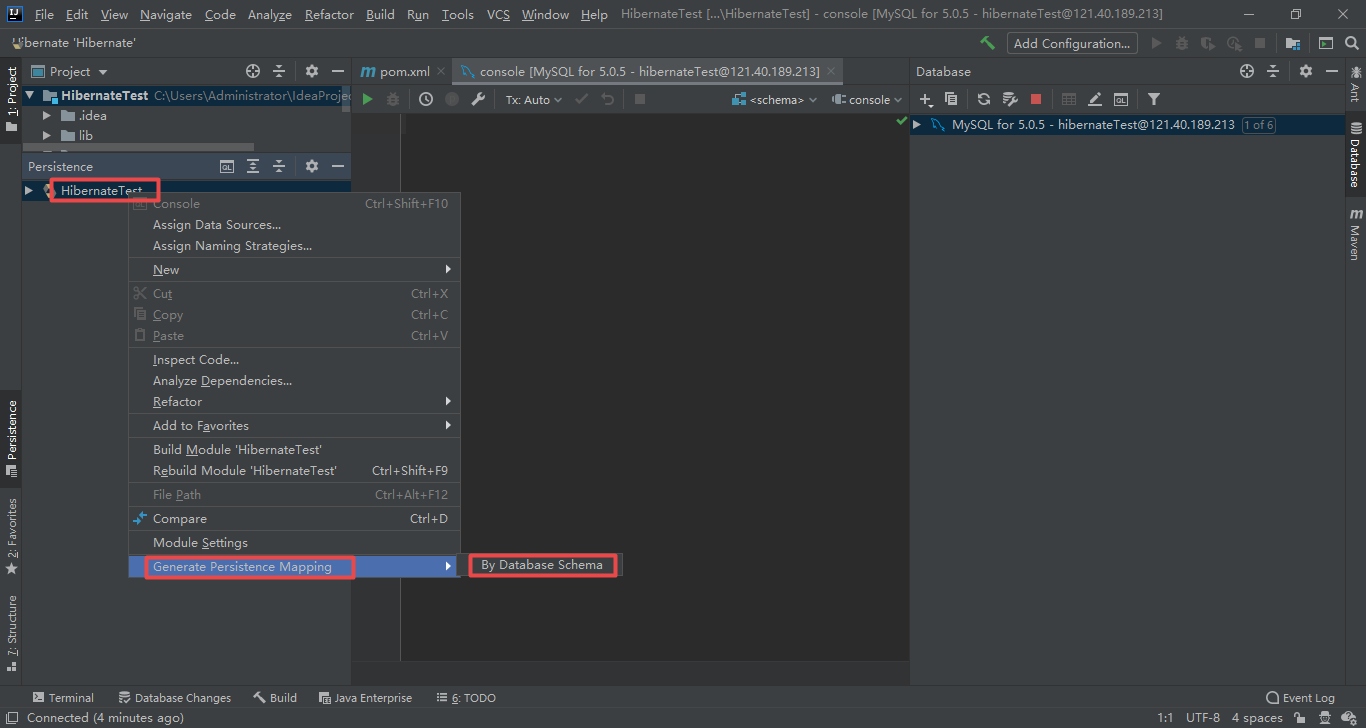1366x728 pixels.
Task: Choose By Database Schema from the submenu
Action: (543, 565)
